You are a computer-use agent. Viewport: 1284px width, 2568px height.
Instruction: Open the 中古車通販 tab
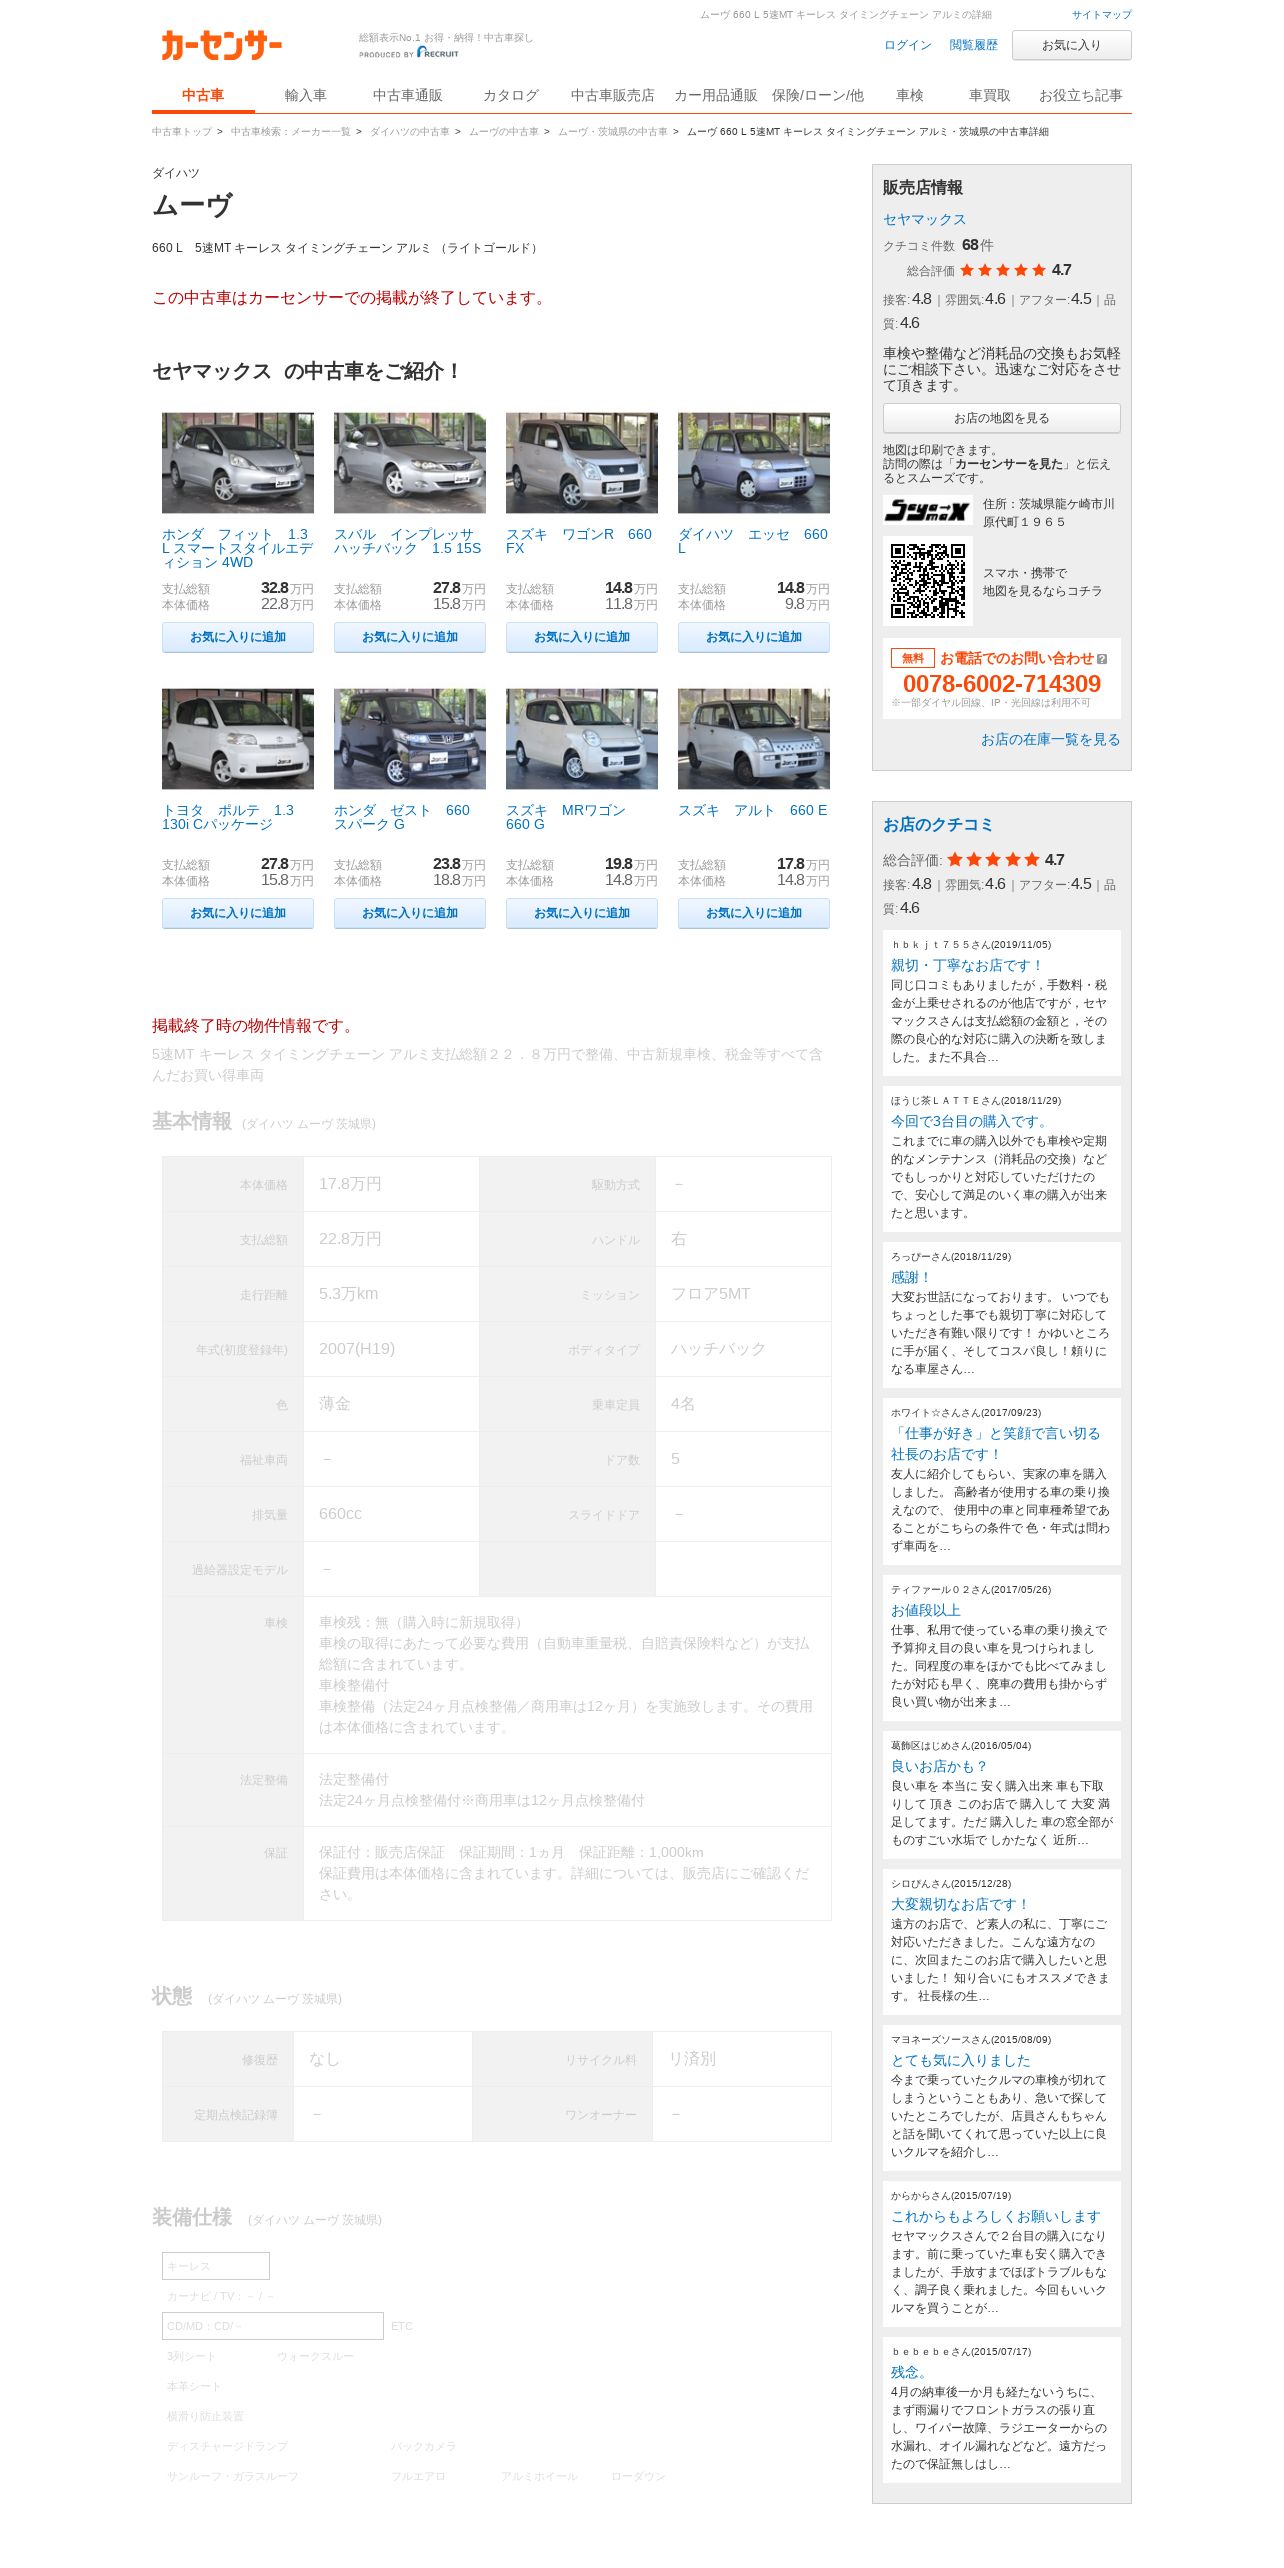[x=407, y=95]
